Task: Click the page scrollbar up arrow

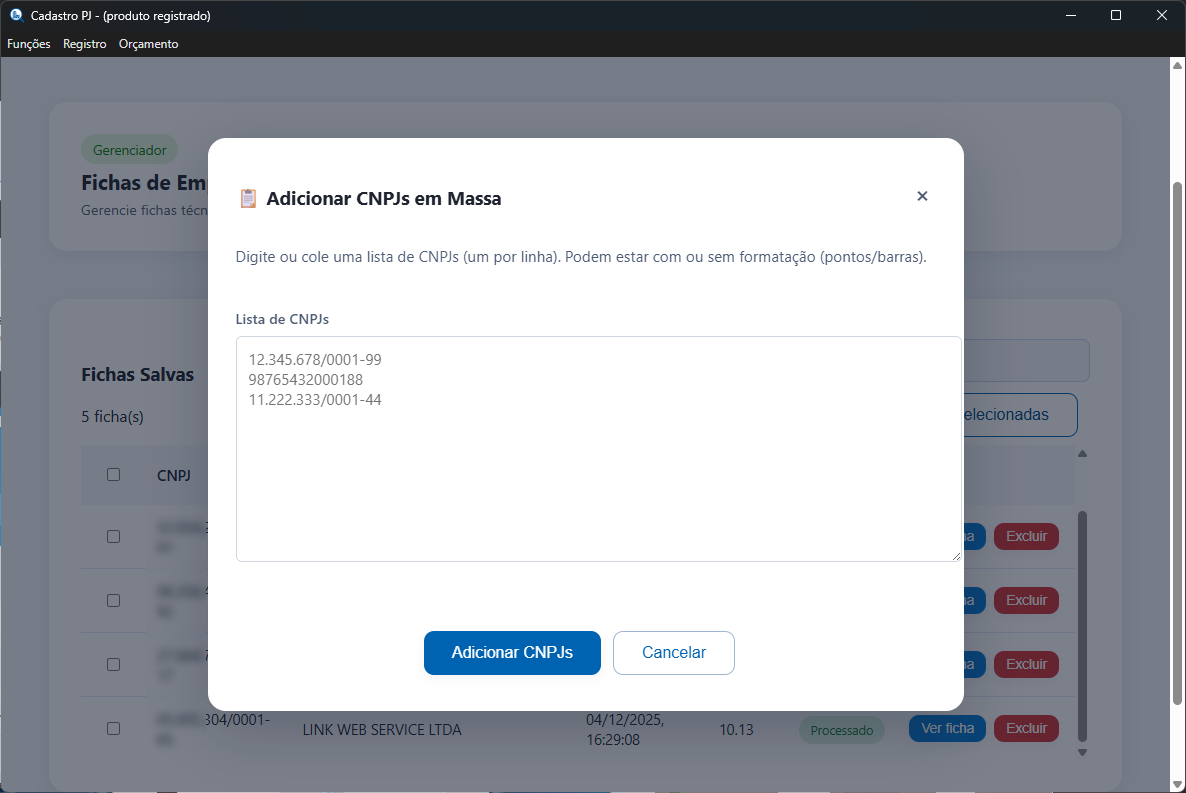Action: point(1177,66)
